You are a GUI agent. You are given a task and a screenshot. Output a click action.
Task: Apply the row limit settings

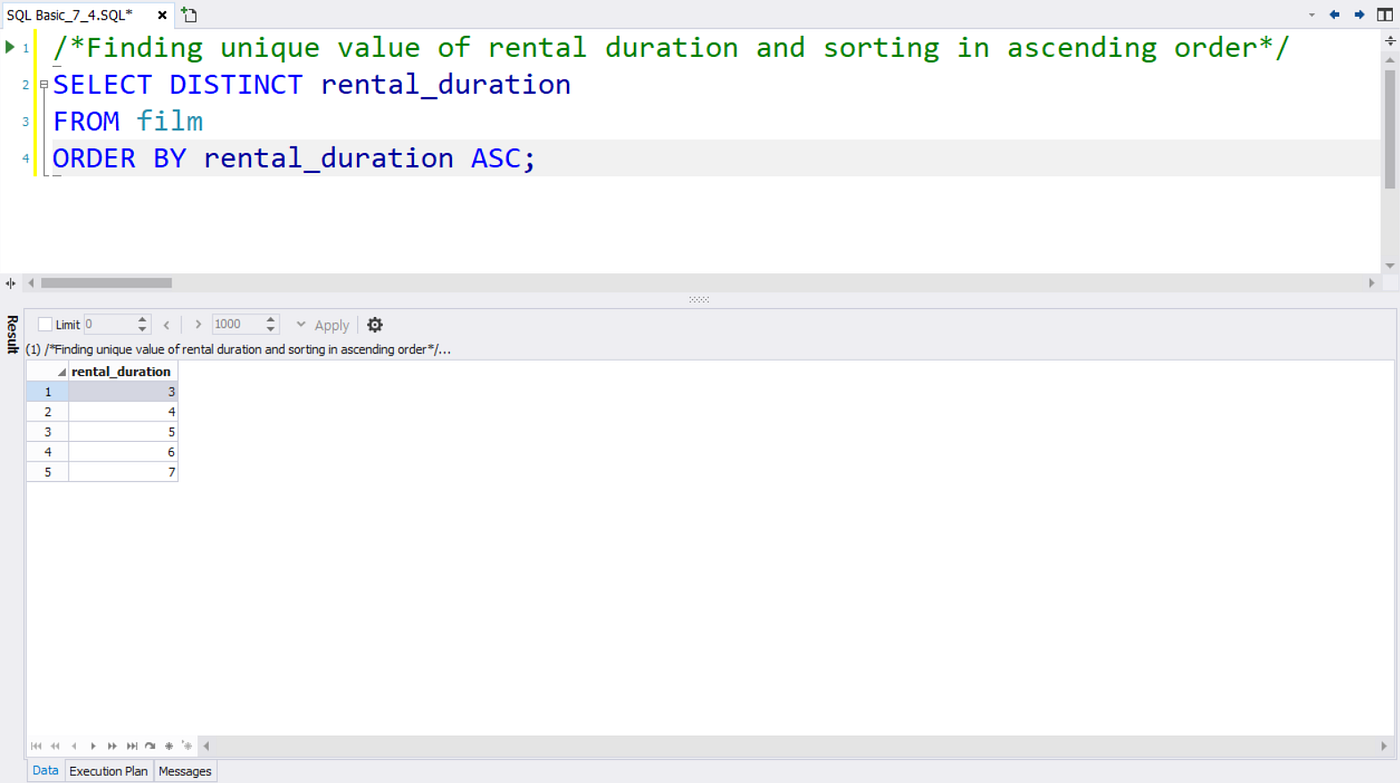pyautogui.click(x=331, y=324)
